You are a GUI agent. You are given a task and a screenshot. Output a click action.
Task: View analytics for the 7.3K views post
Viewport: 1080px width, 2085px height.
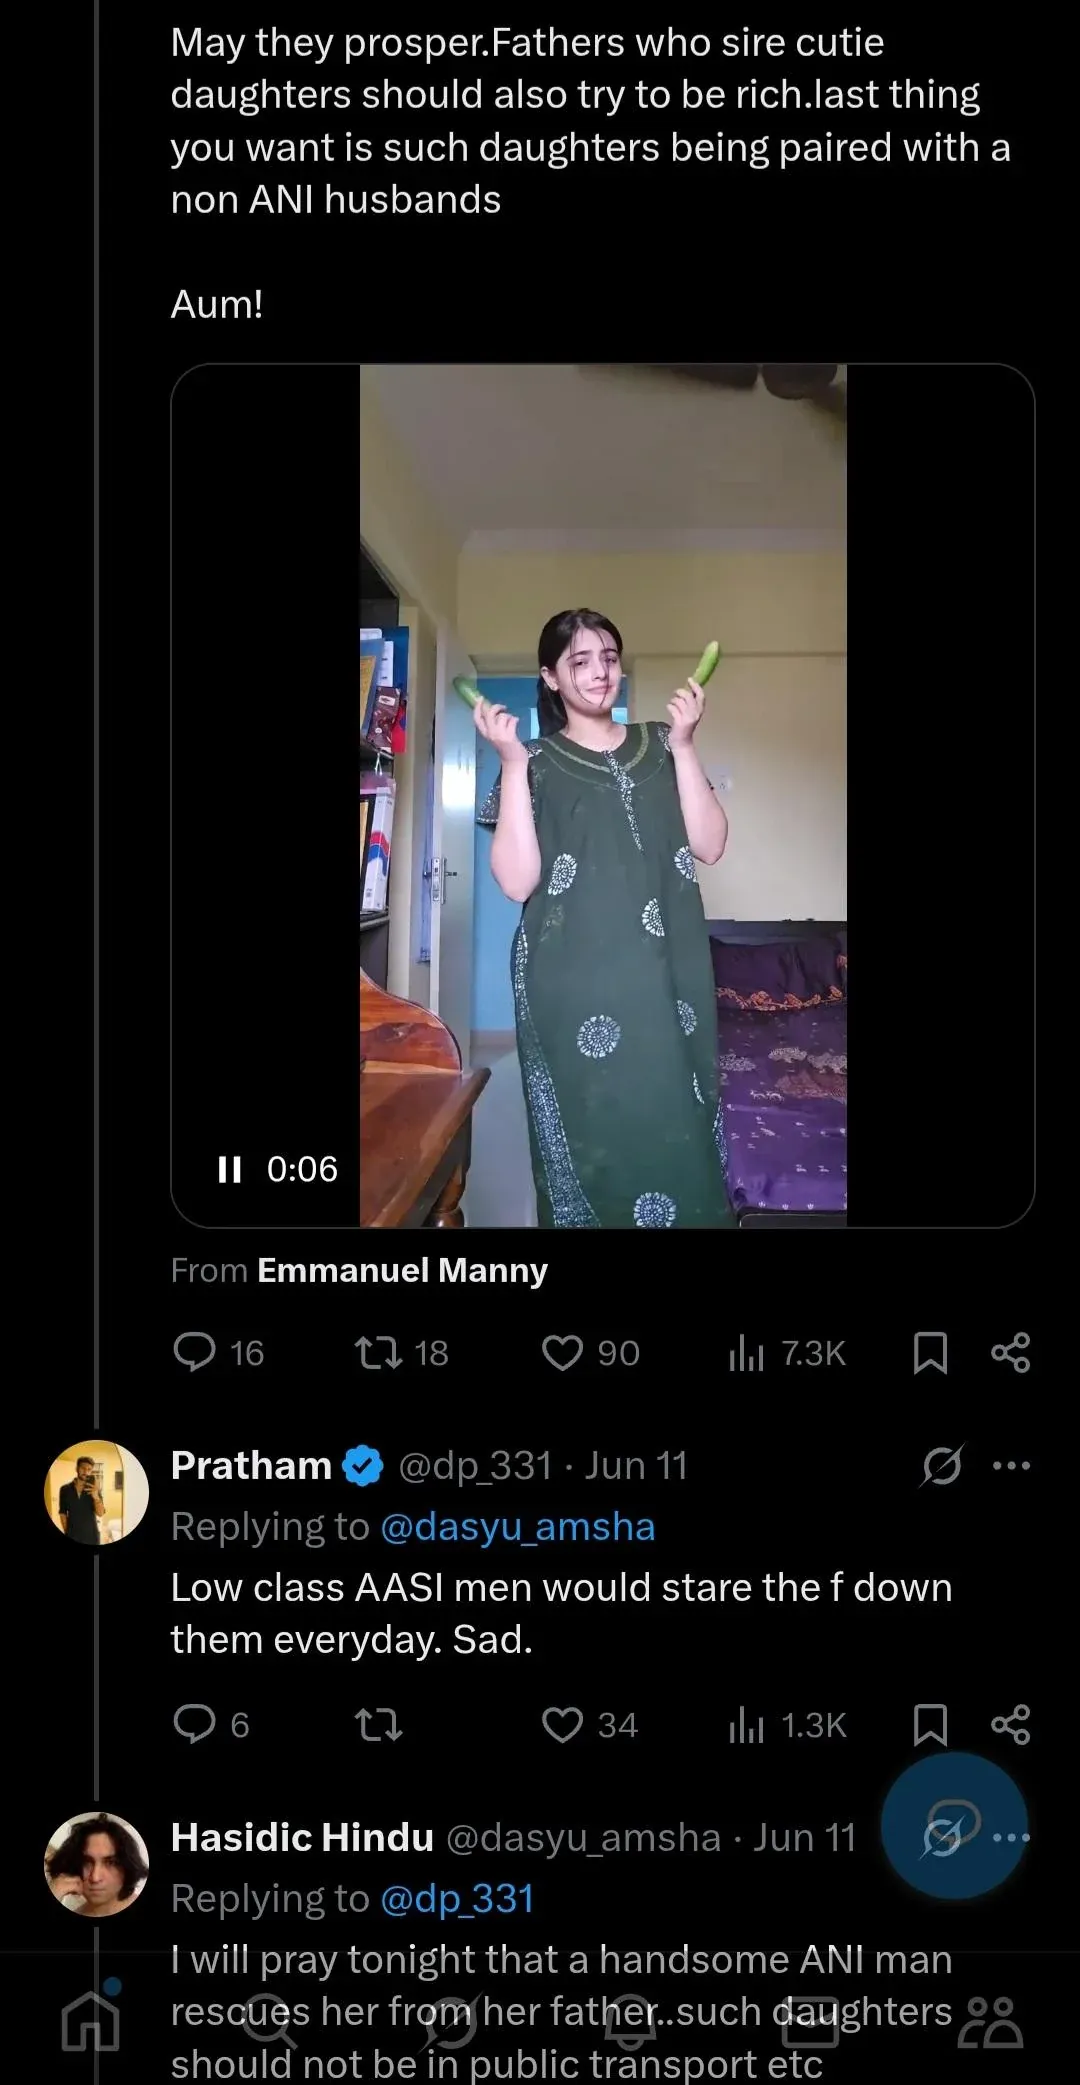pyautogui.click(x=747, y=1353)
